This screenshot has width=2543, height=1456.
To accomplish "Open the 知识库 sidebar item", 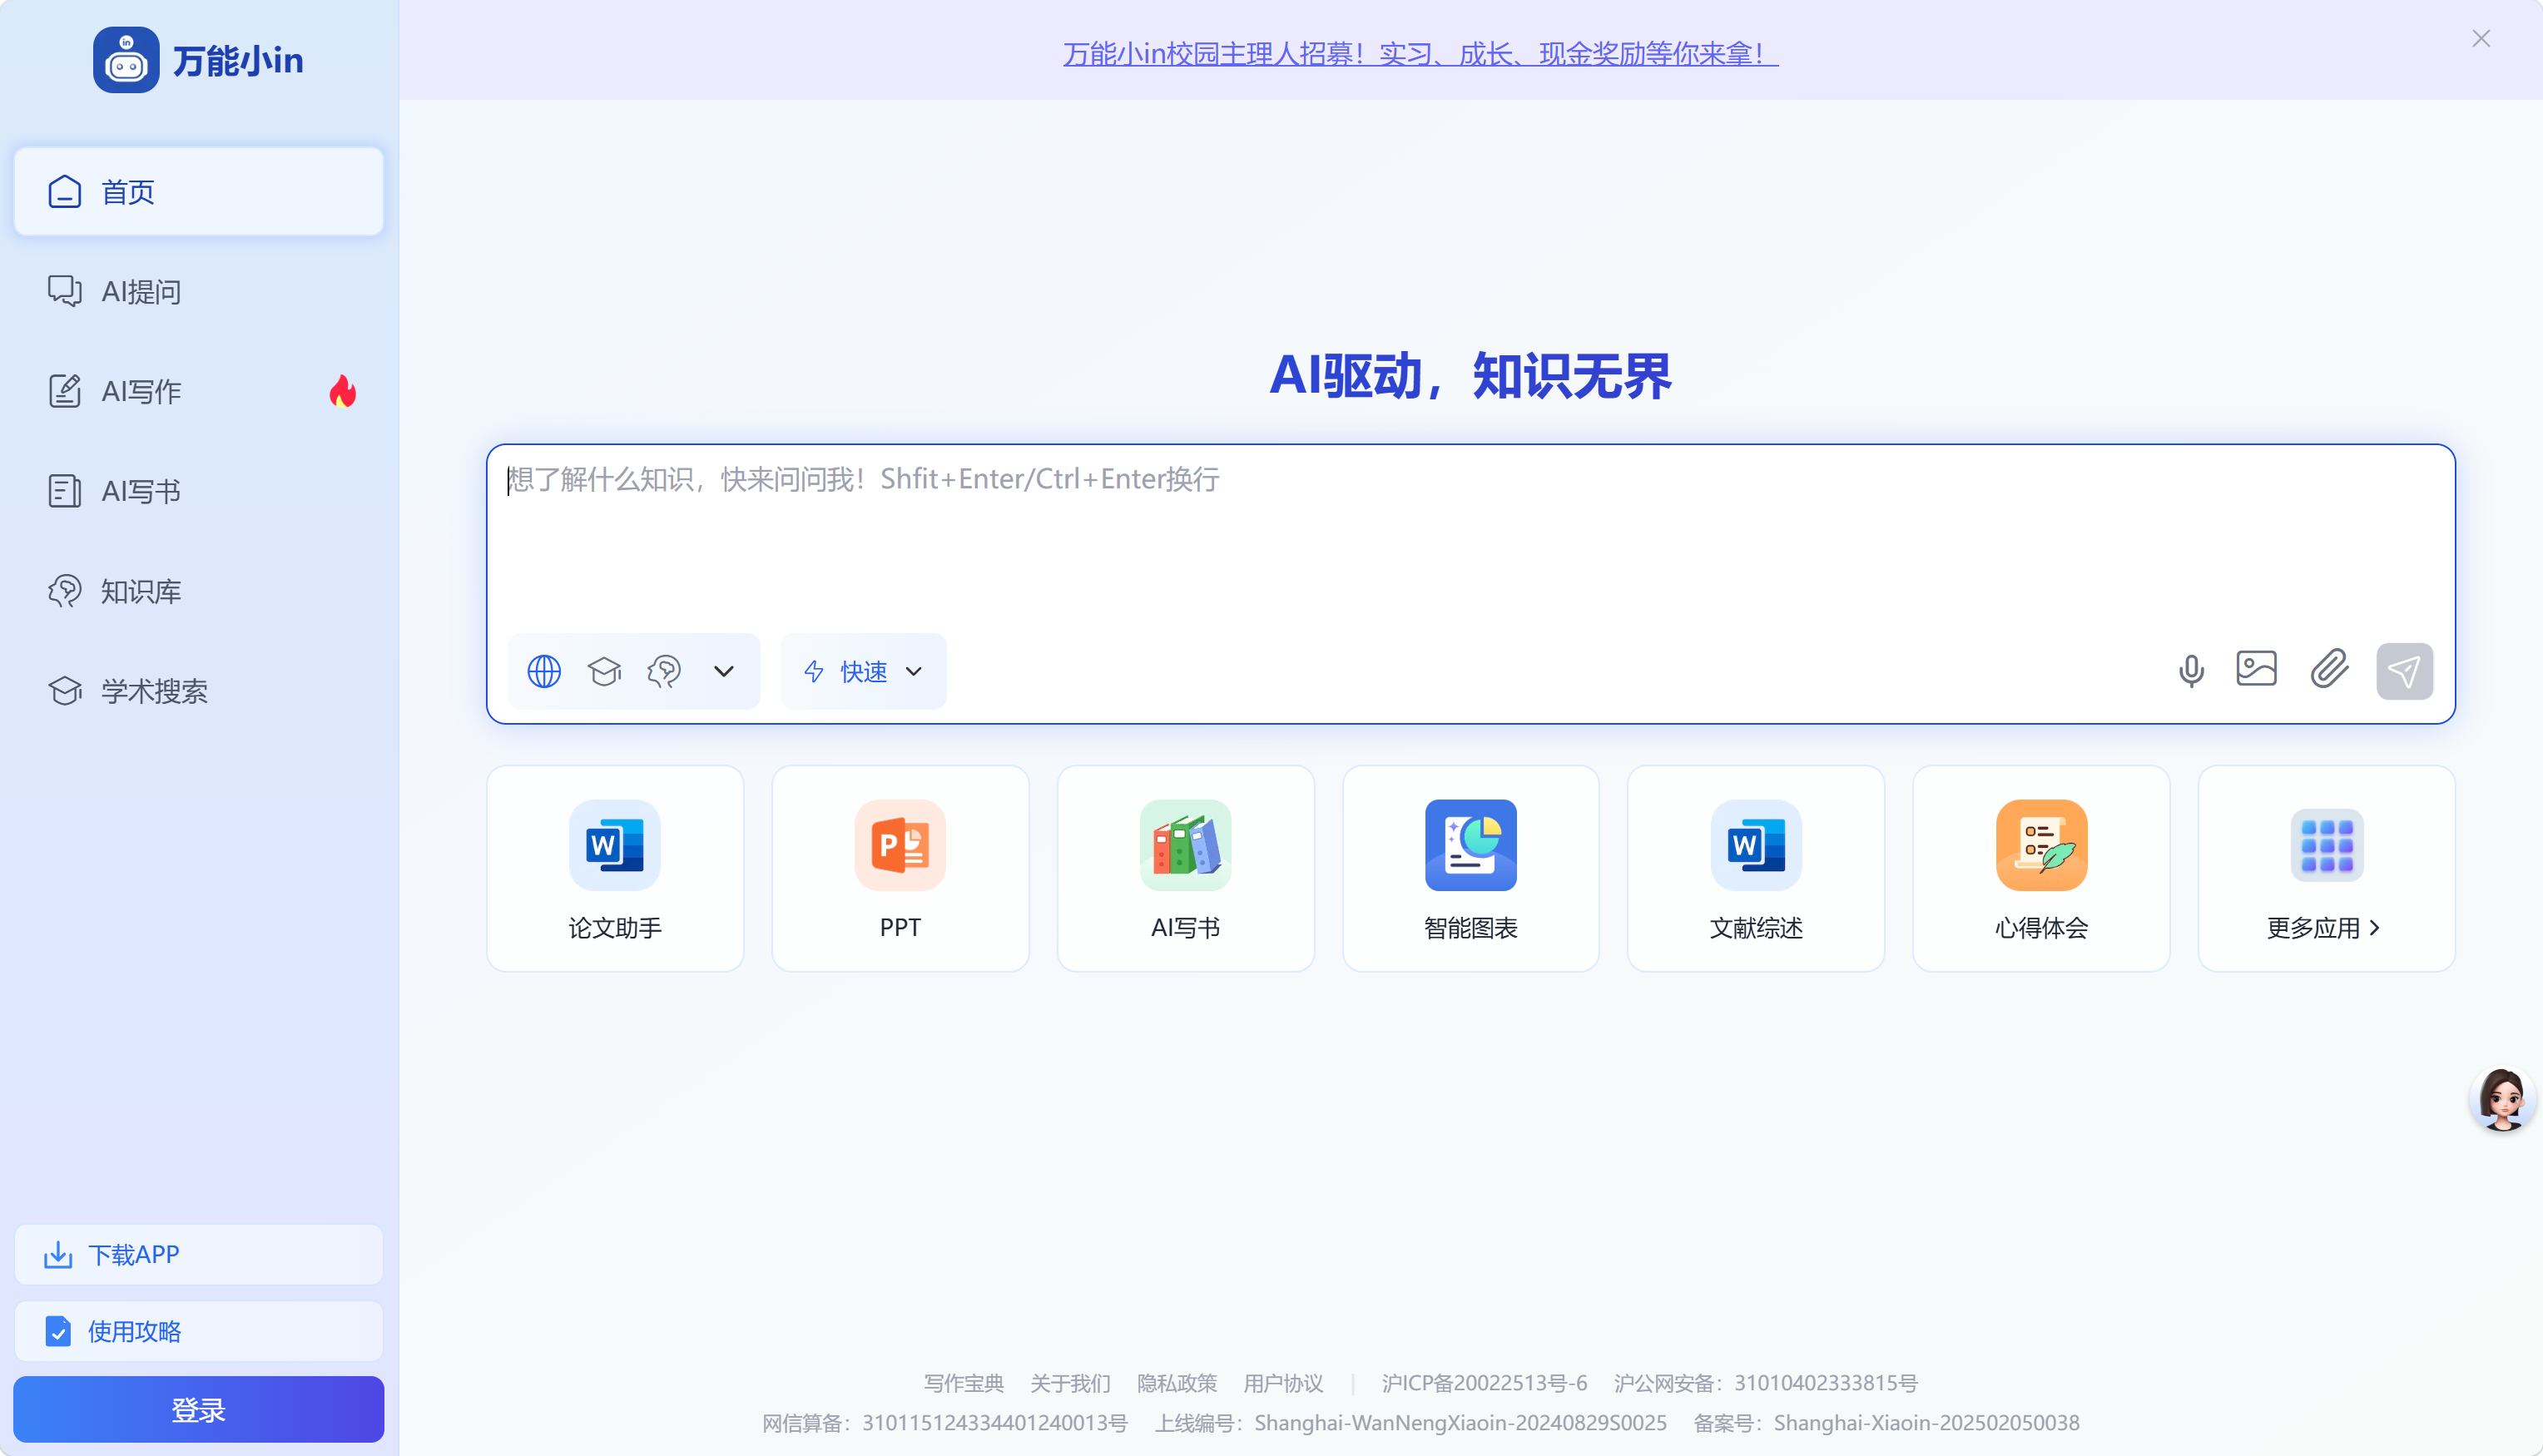I will 198,591.
